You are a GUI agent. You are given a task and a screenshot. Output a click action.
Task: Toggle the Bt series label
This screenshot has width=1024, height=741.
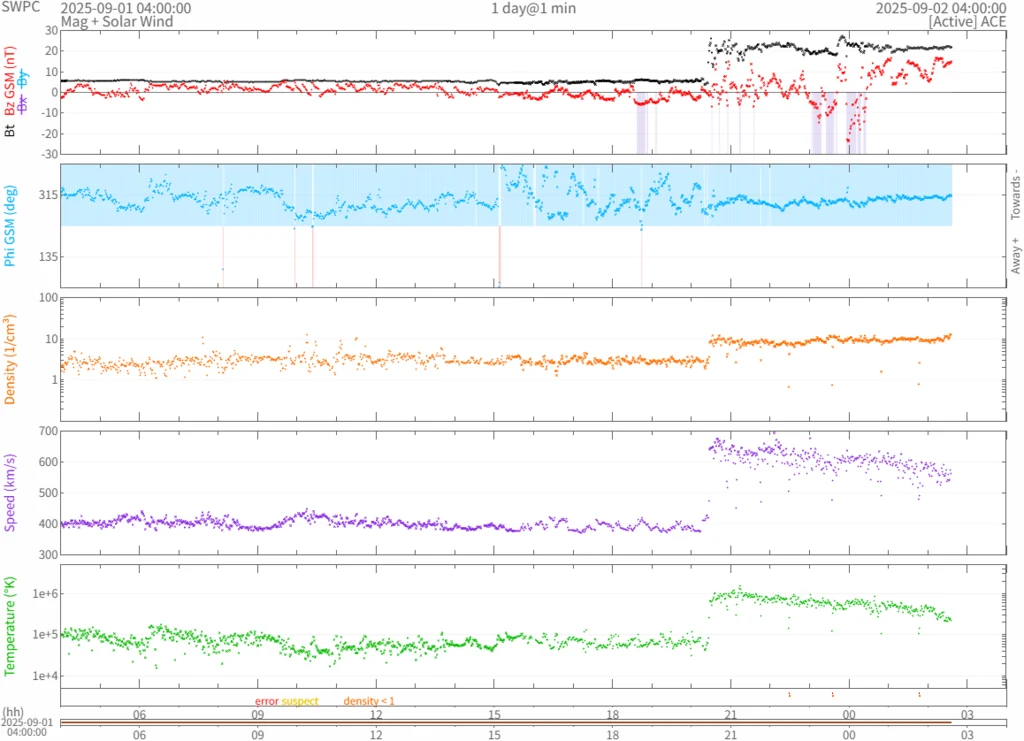click(x=10, y=128)
